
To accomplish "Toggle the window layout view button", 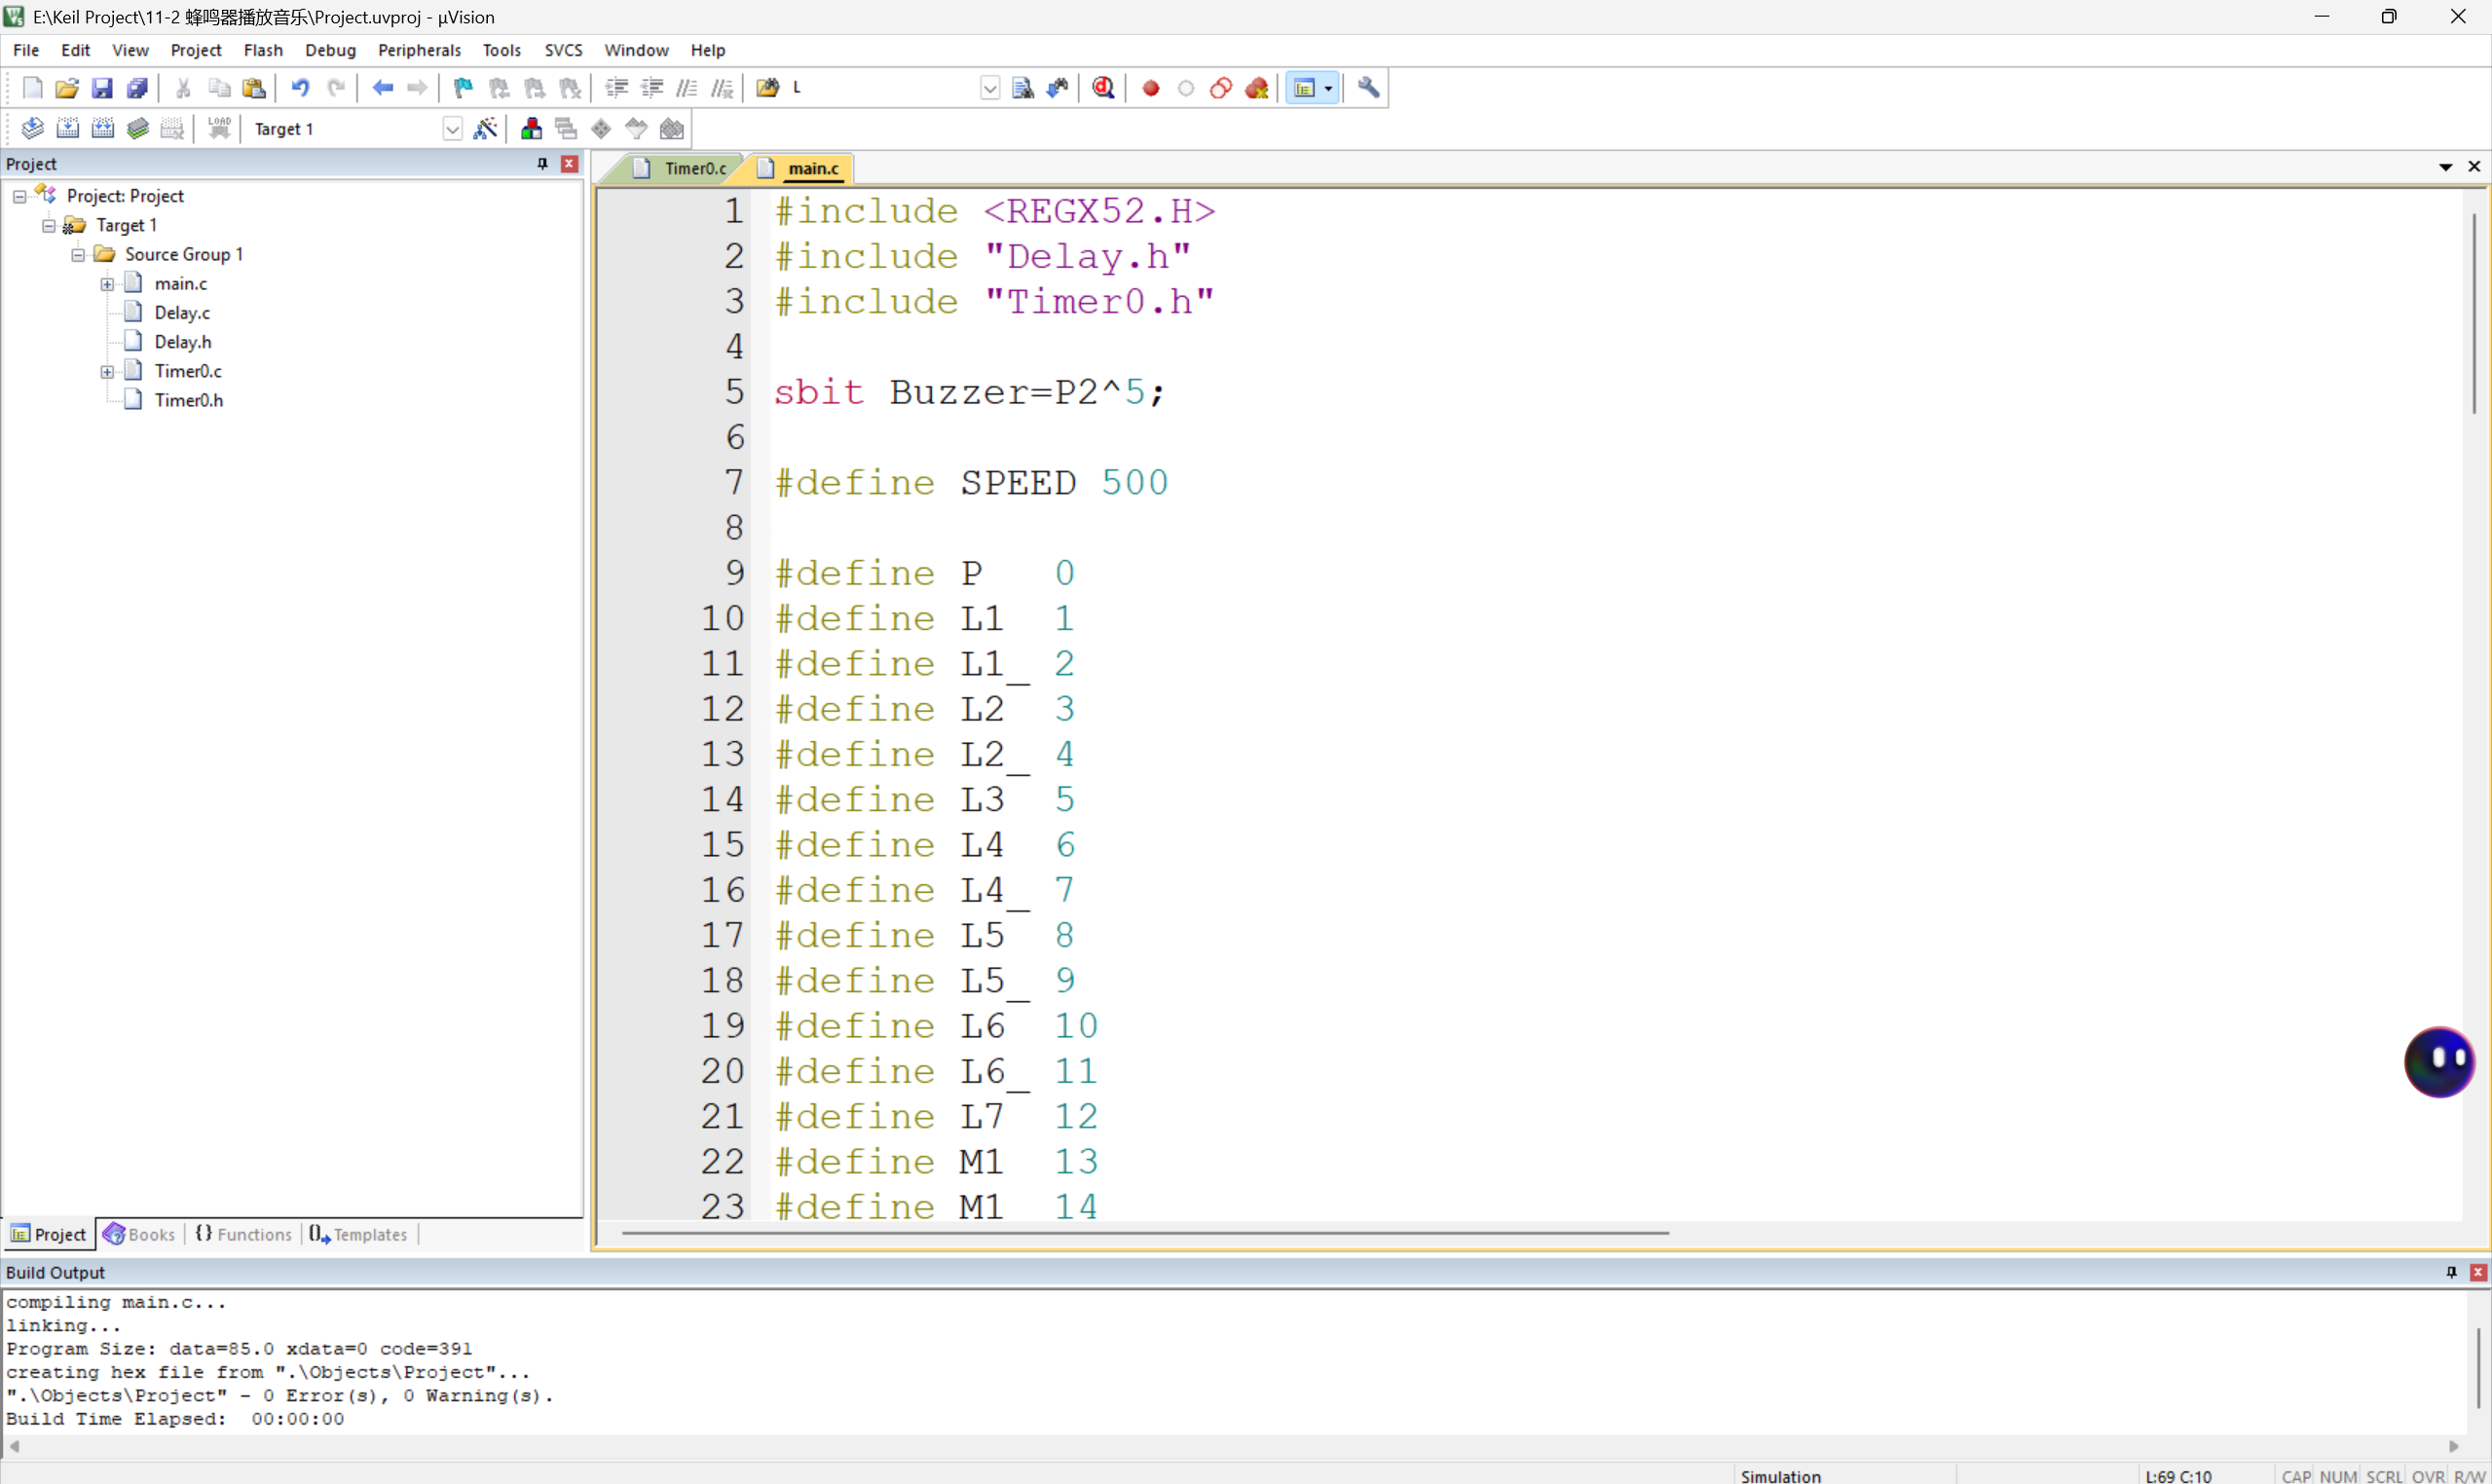I will point(1304,88).
